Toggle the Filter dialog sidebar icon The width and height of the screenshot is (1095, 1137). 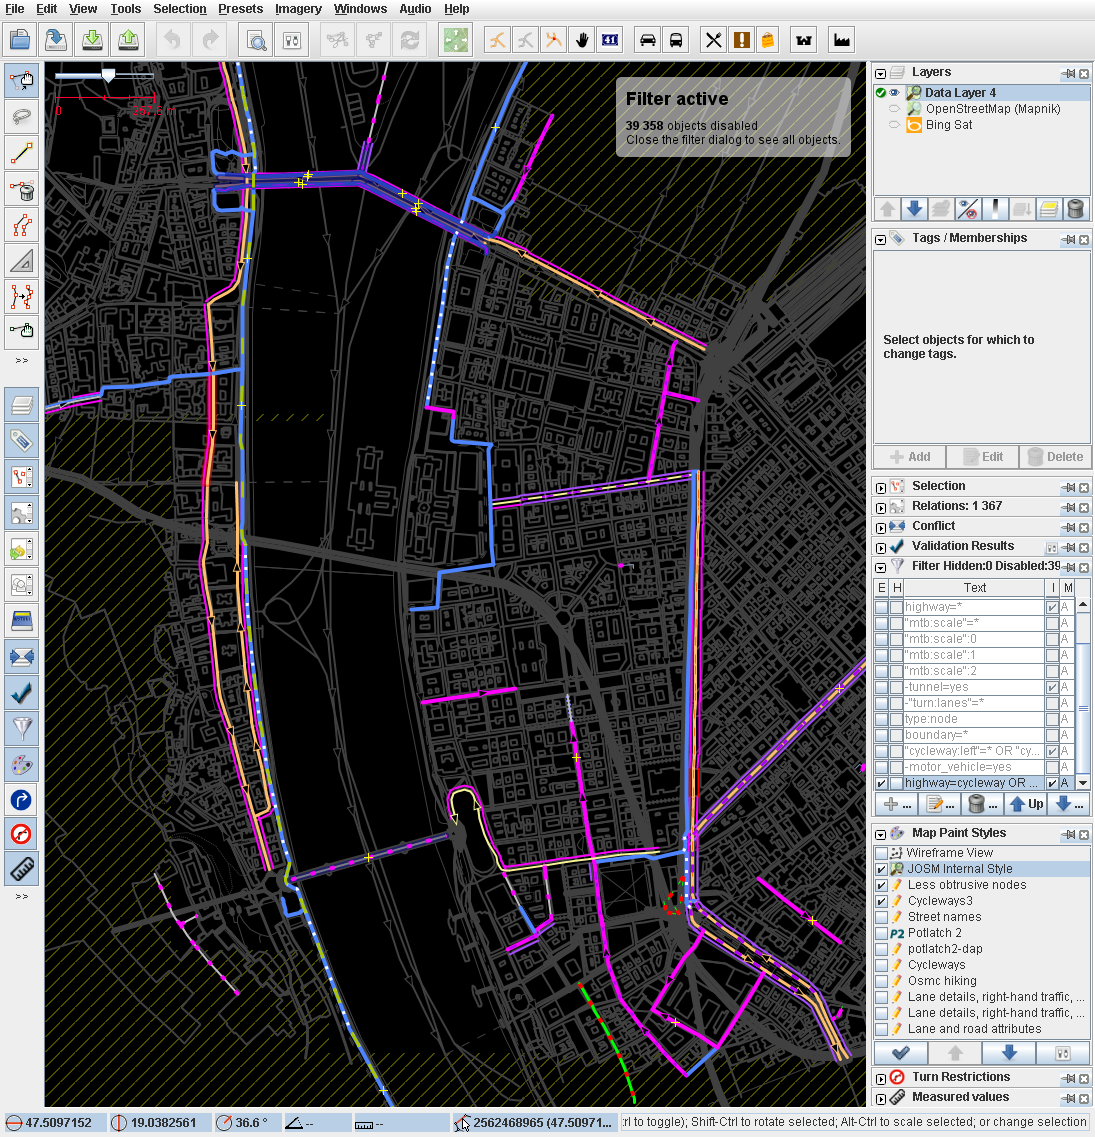(22, 728)
